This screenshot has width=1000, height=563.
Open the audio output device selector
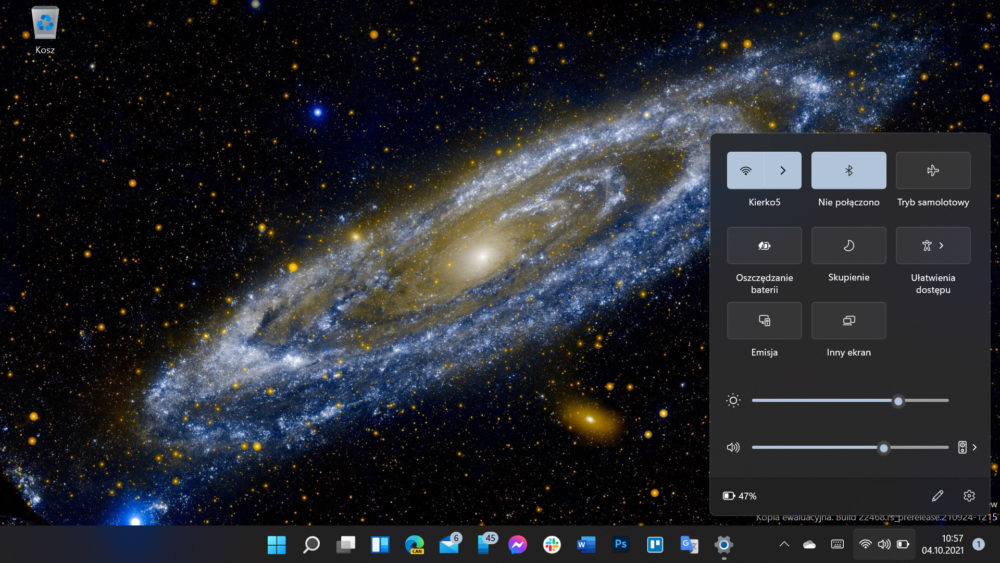(x=967, y=448)
